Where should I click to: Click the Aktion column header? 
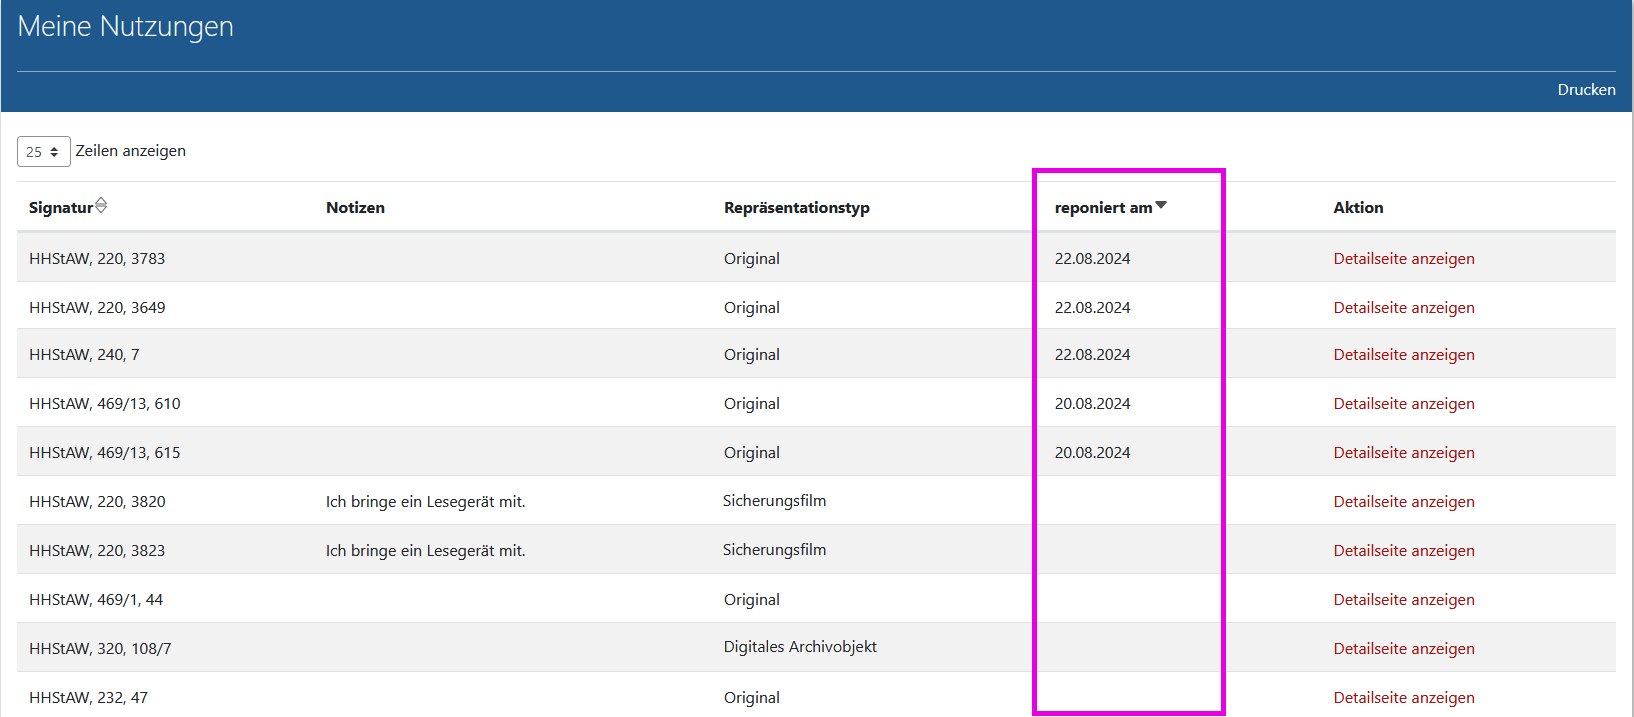point(1358,208)
